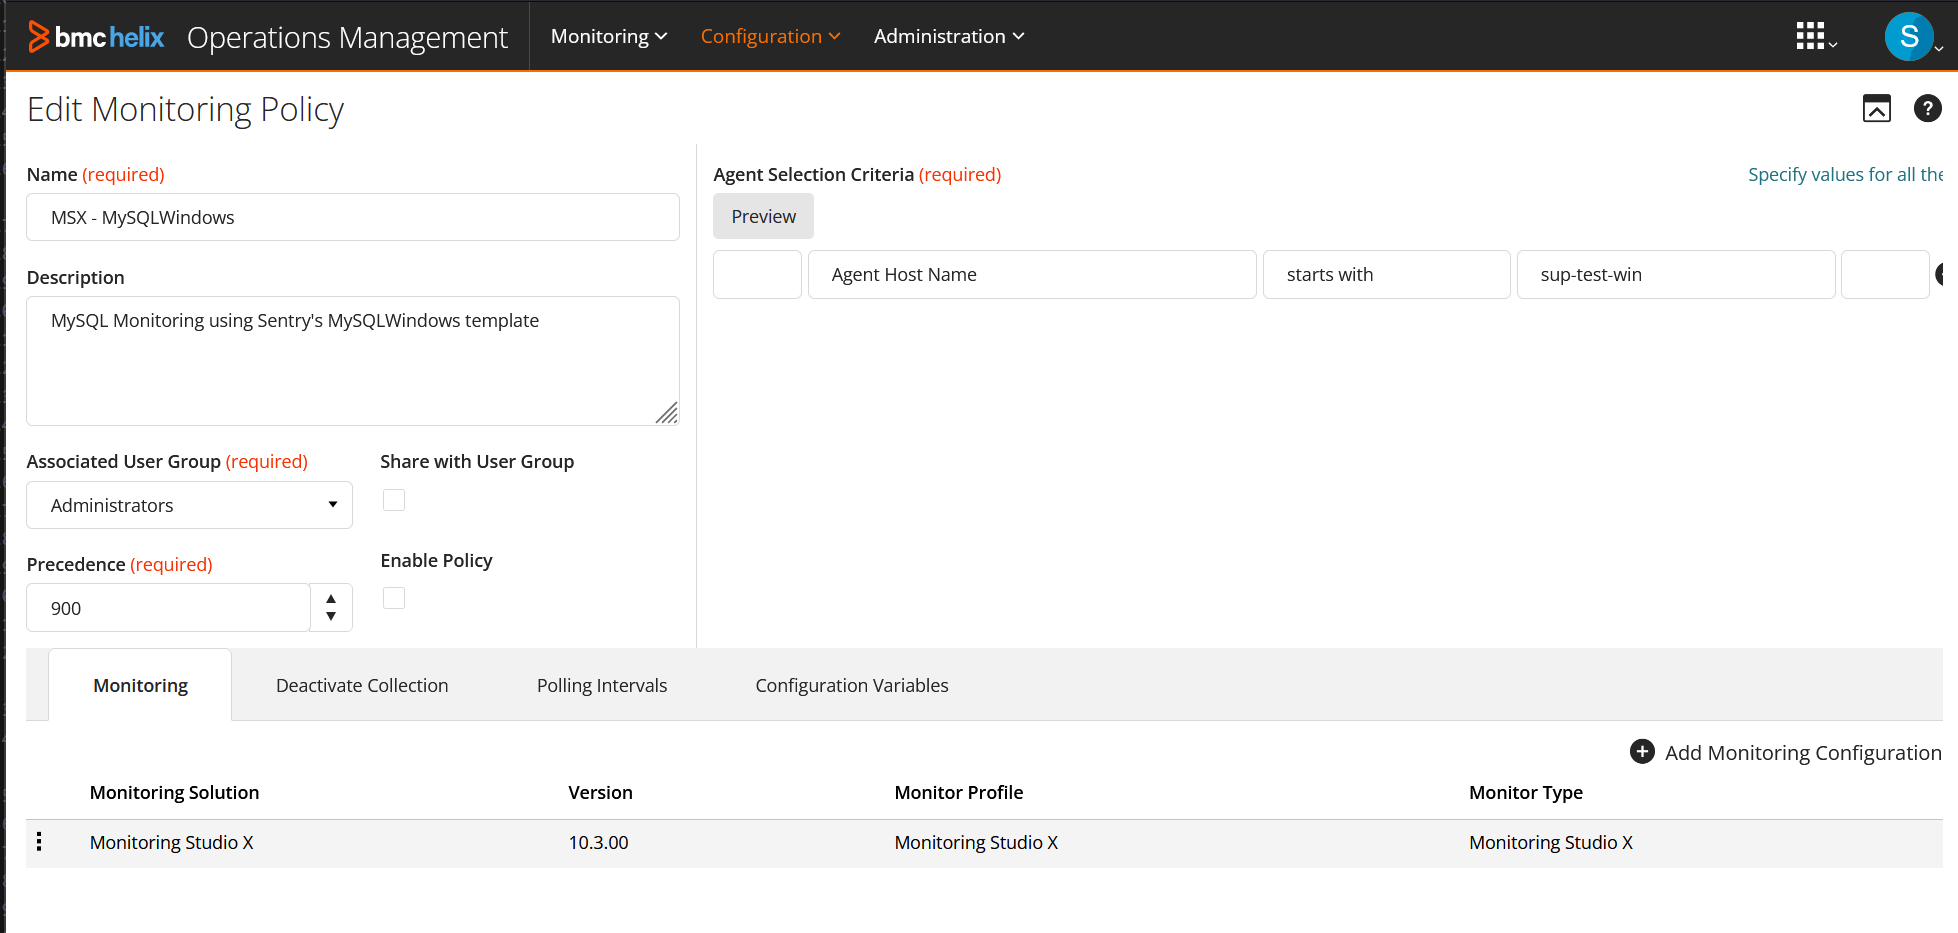Open the kebab menu on Monitoring Studio X row

(x=39, y=842)
